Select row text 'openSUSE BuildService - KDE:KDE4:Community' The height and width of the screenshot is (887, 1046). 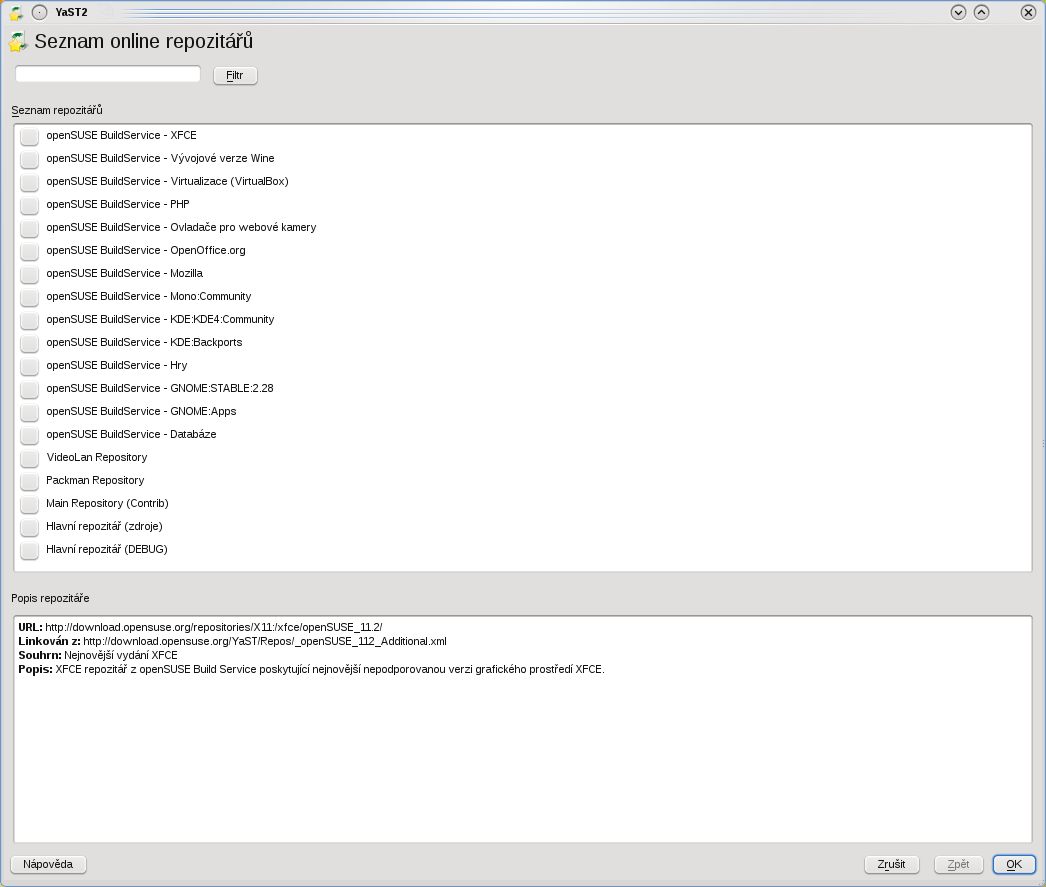pyautogui.click(x=160, y=319)
